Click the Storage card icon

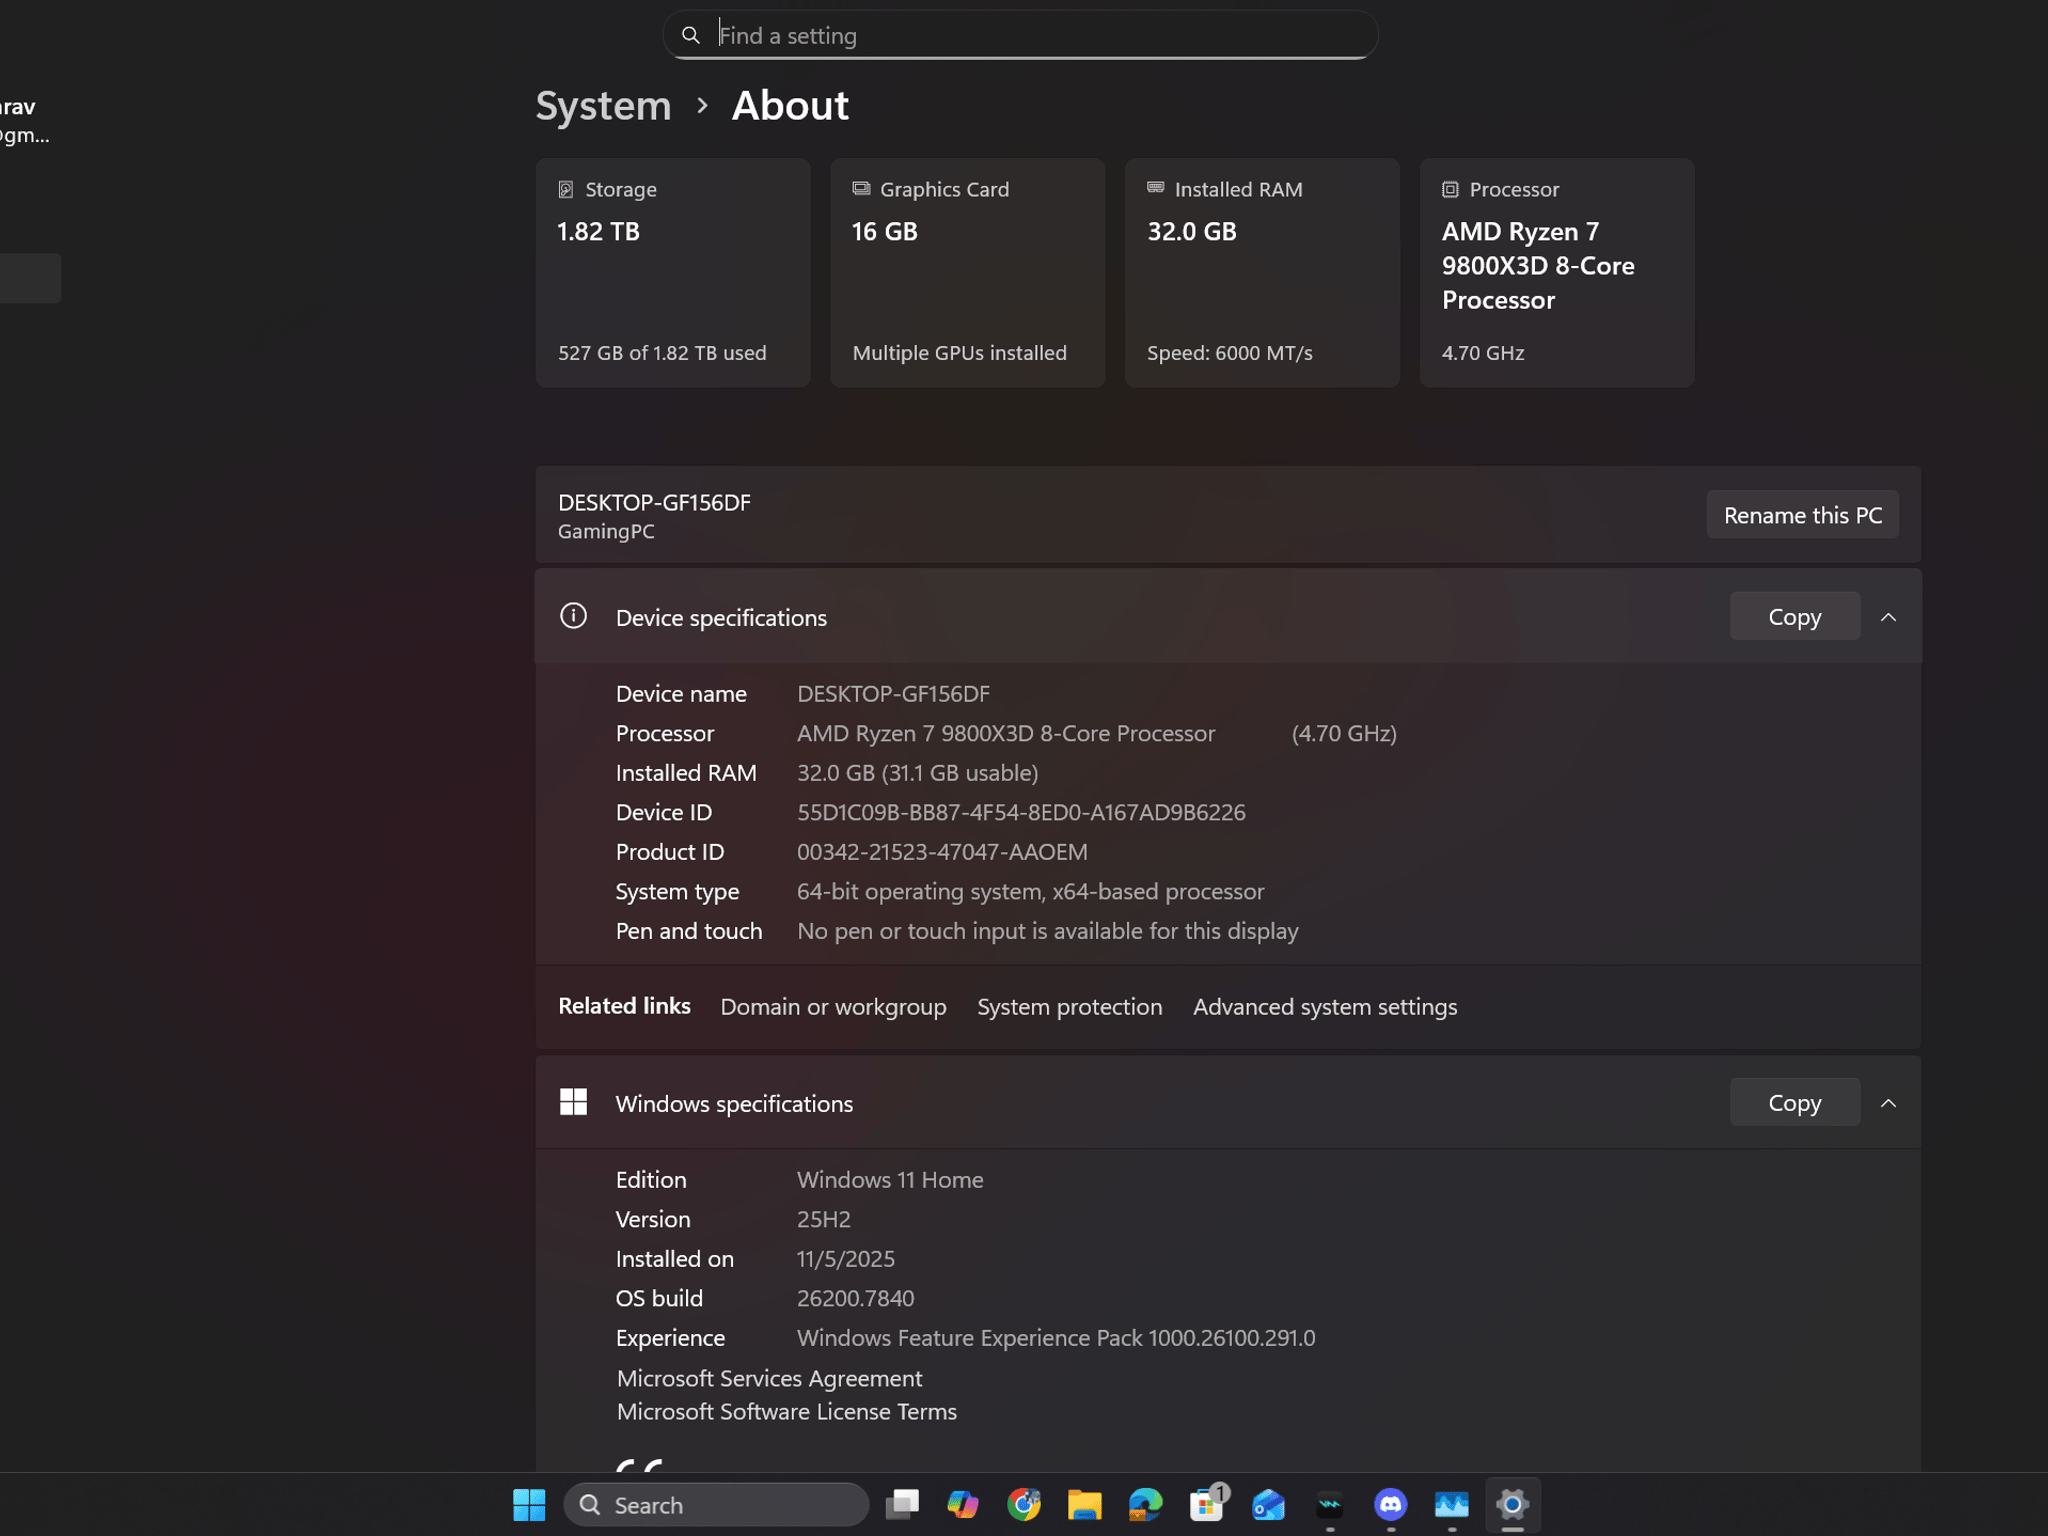coord(566,189)
